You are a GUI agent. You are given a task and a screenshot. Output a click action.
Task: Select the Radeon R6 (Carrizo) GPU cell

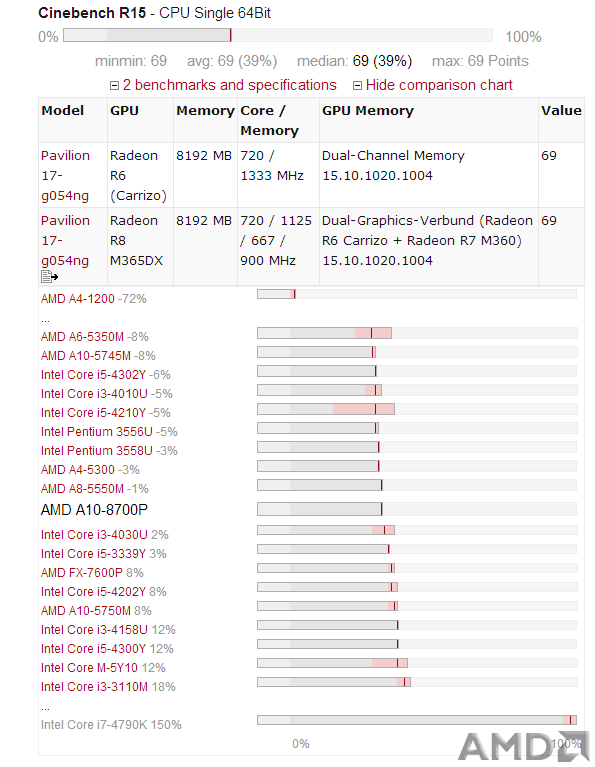(x=138, y=175)
